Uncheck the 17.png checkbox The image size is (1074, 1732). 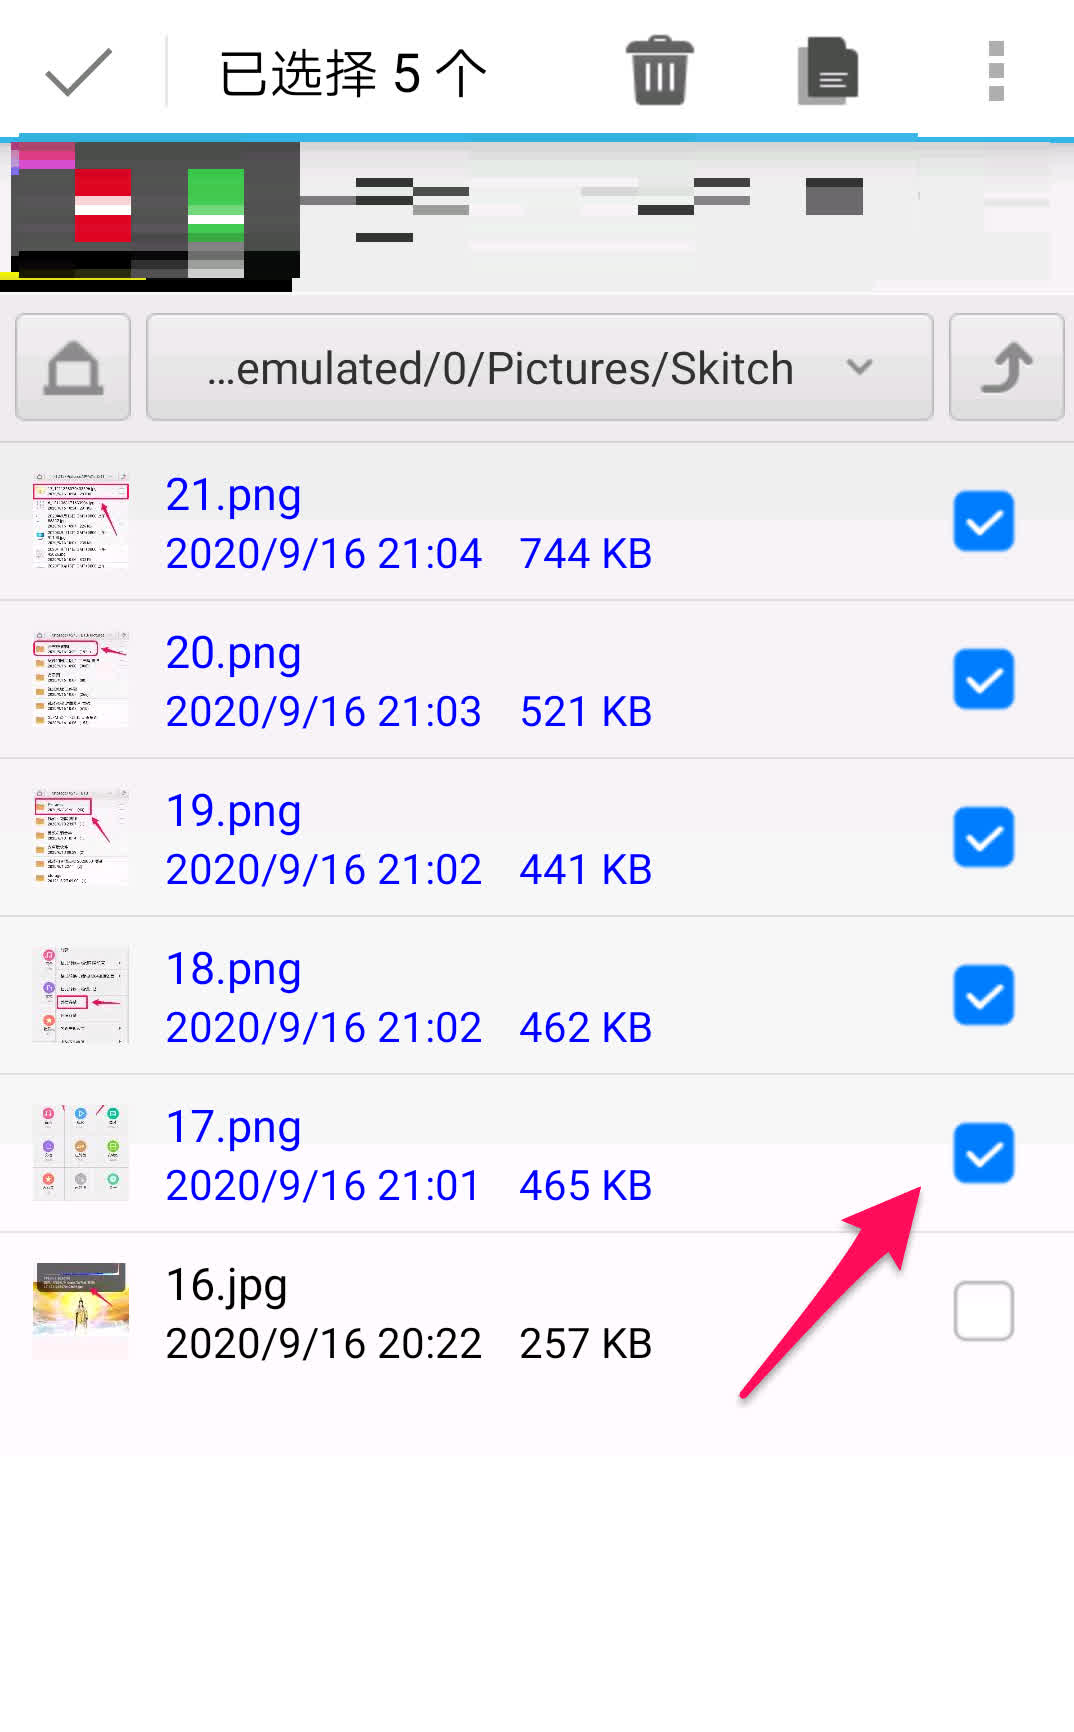(983, 1153)
